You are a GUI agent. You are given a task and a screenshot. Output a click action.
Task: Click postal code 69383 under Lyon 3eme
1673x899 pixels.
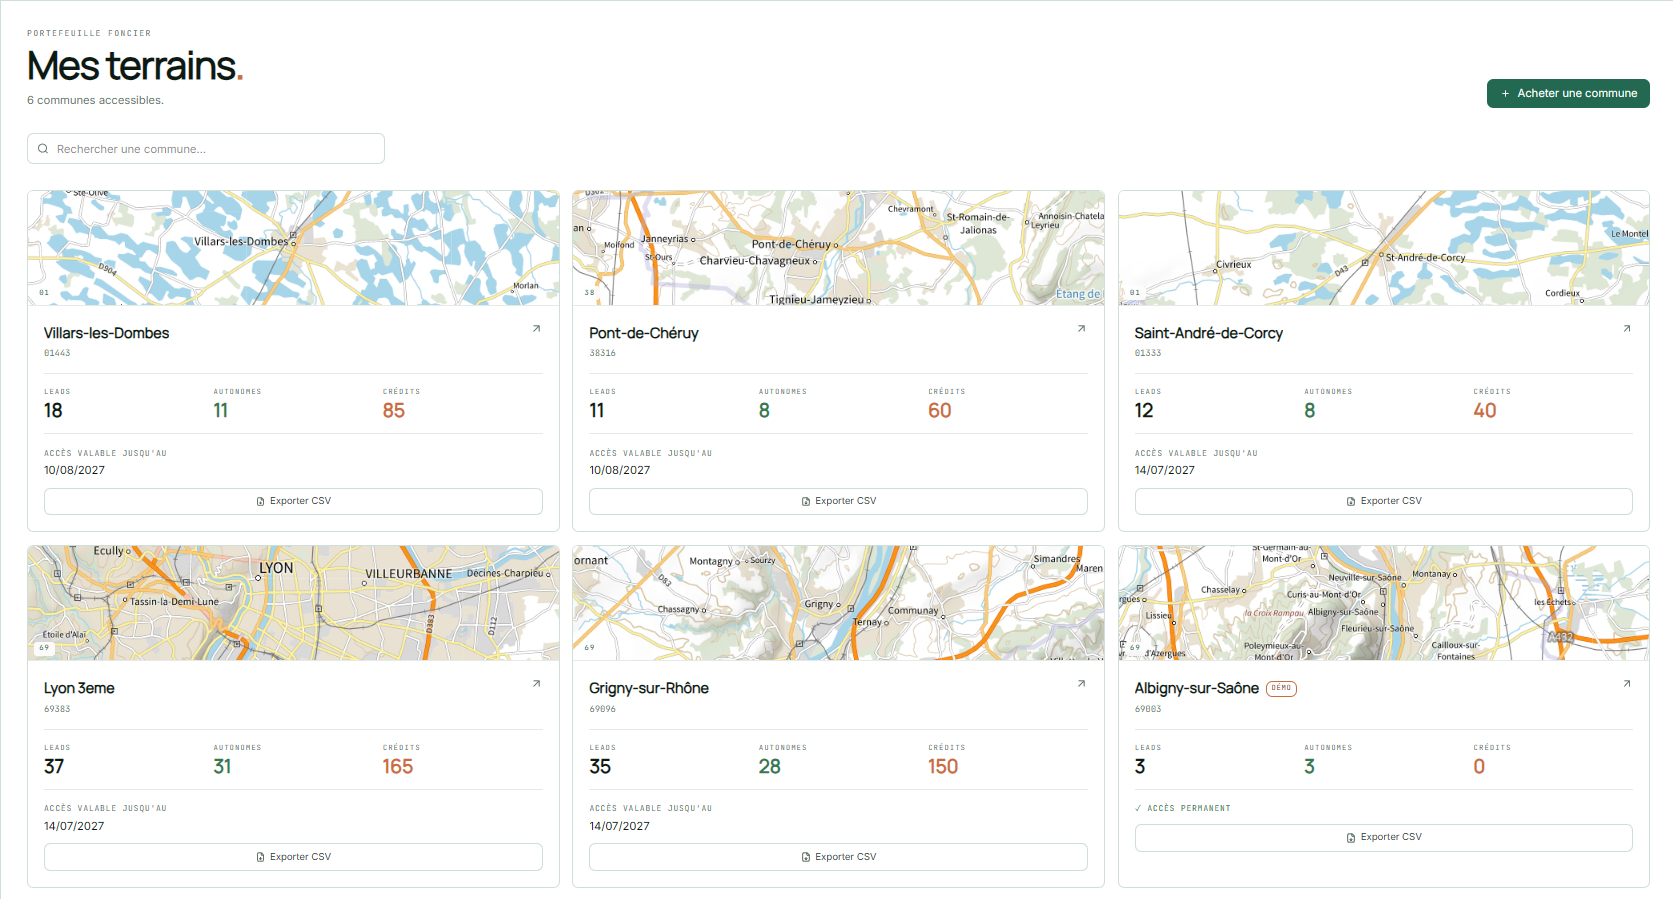(57, 709)
